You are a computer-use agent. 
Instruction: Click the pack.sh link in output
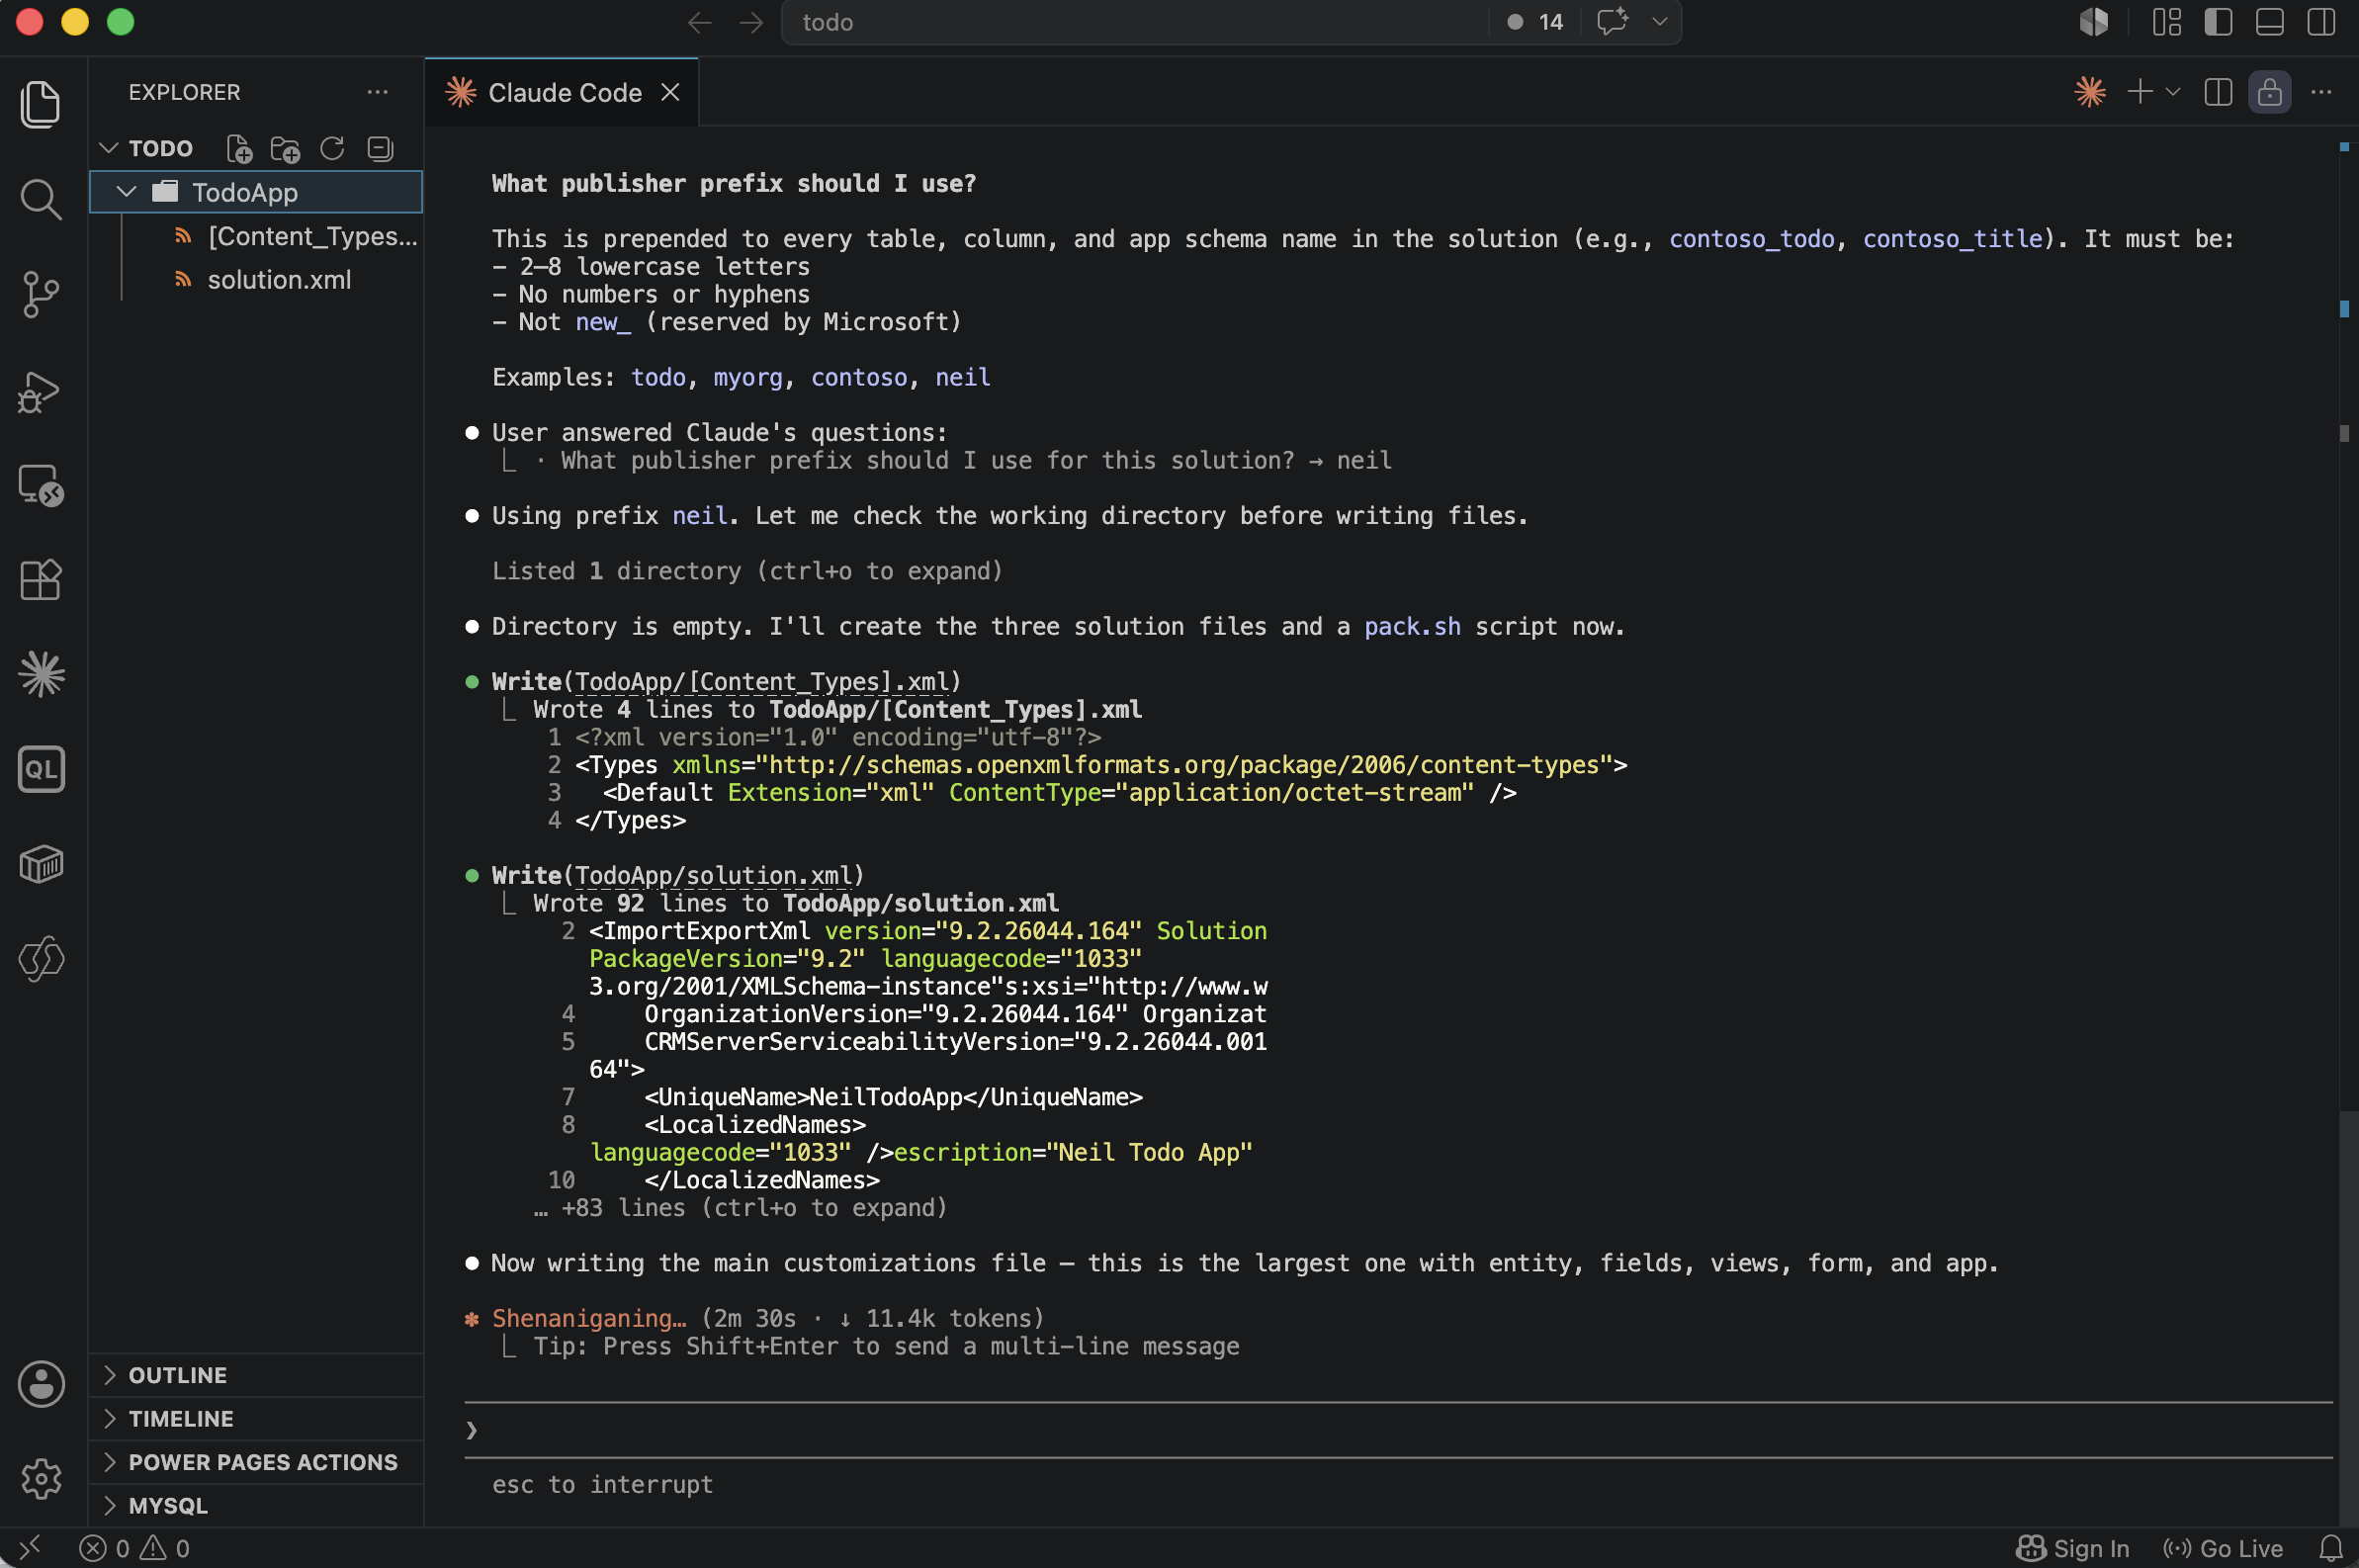[x=1411, y=627]
